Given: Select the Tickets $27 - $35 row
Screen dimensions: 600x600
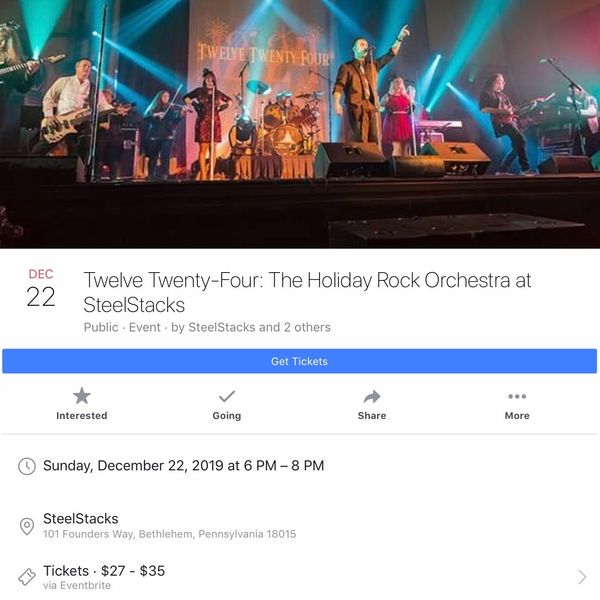Looking at the screenshot, I should [x=300, y=577].
